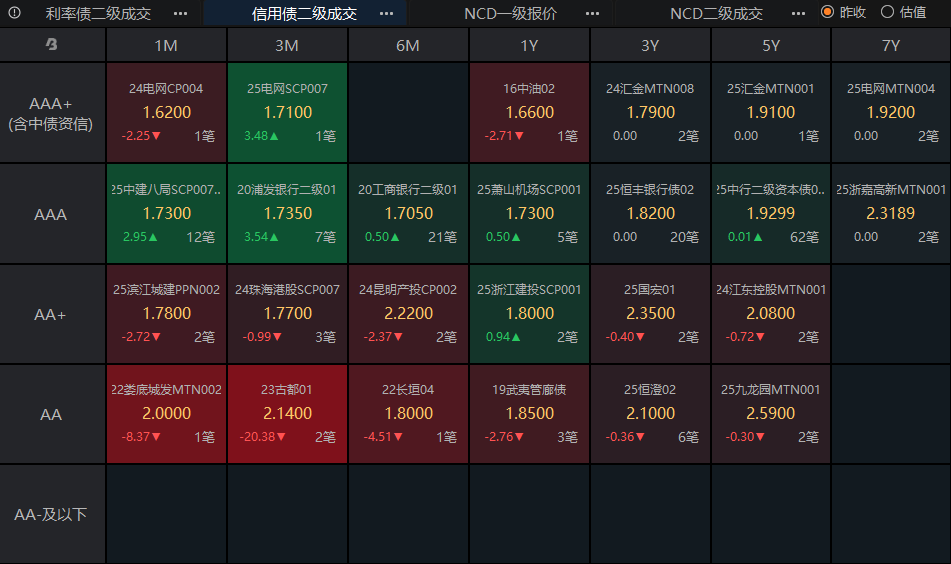951x564 pixels.
Task: Open the 16中油02 cell
Action: pos(529,113)
